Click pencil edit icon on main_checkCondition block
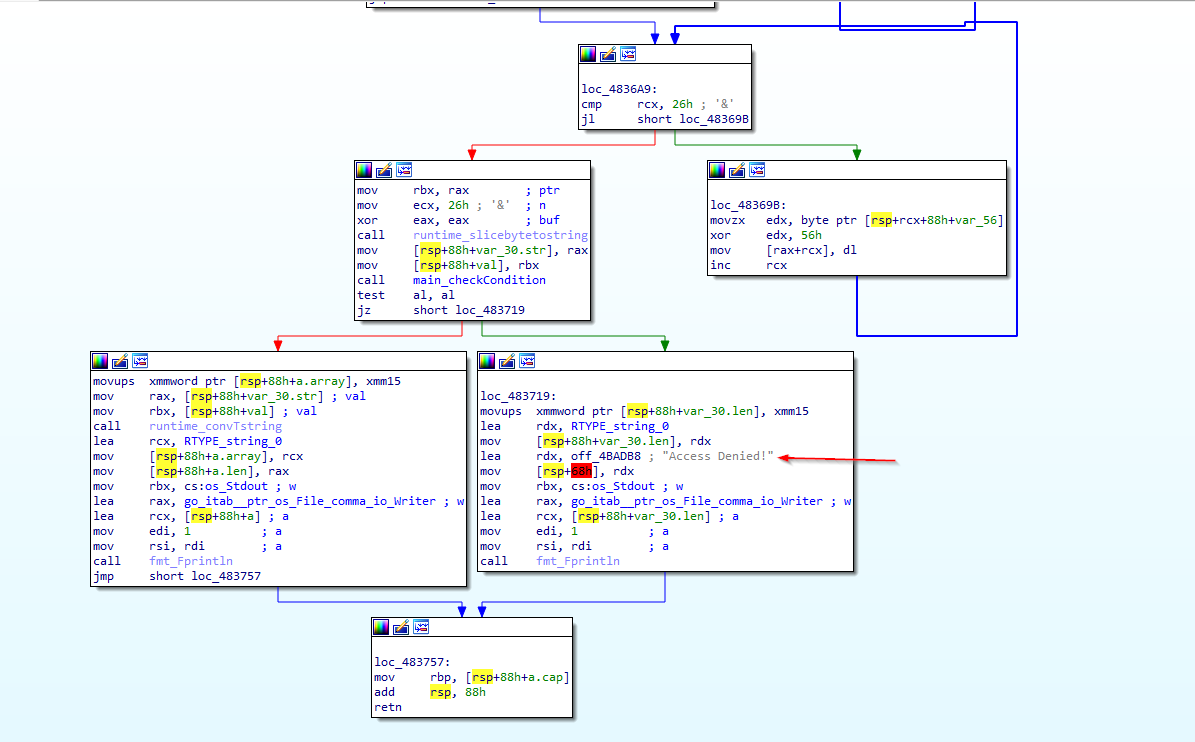Image resolution: width=1195 pixels, height=742 pixels. tap(383, 170)
